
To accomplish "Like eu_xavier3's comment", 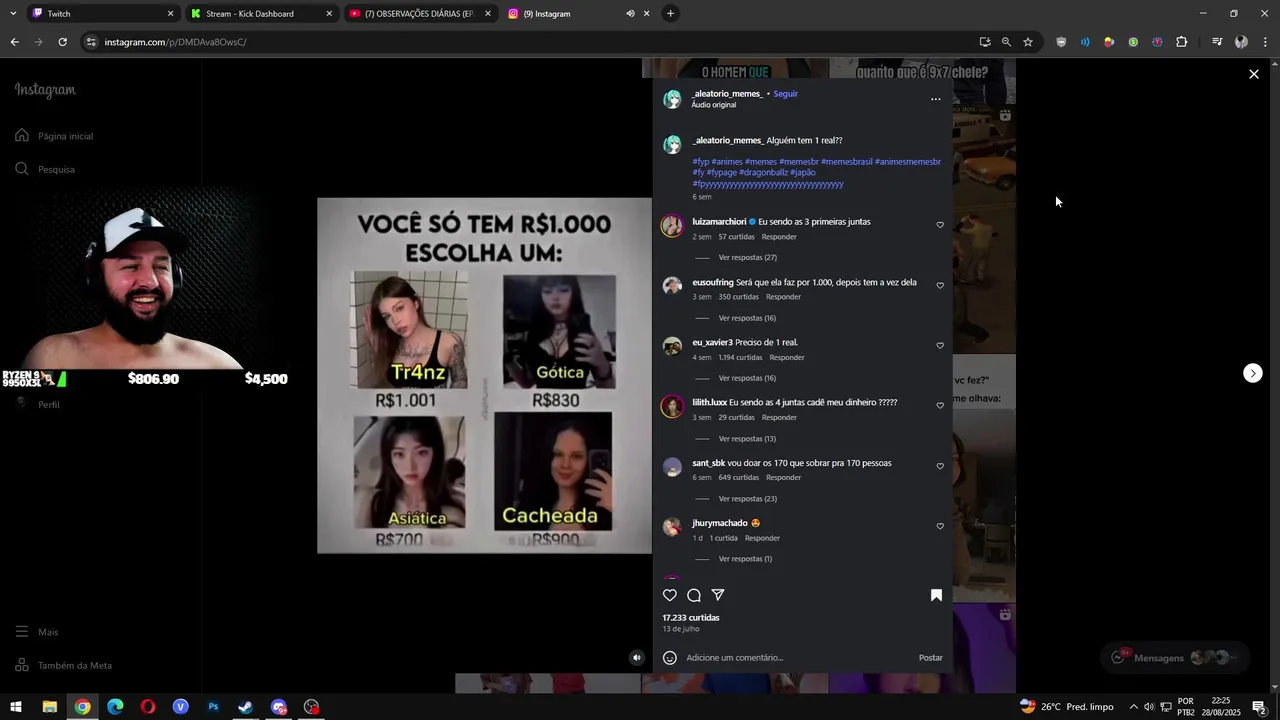I will coord(940,345).
